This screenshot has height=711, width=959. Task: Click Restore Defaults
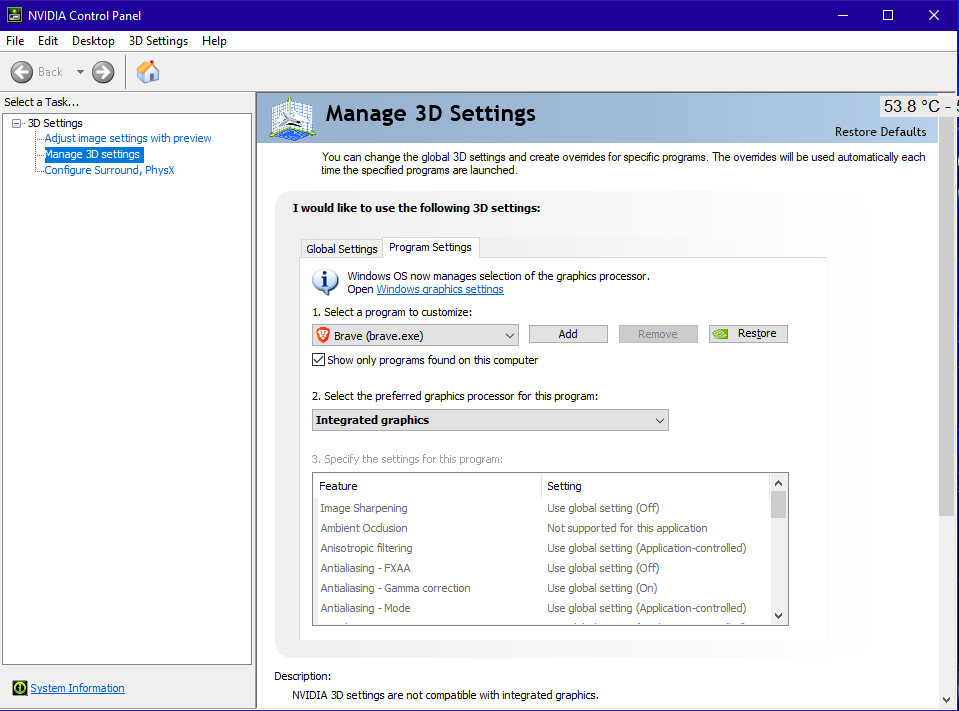880,131
